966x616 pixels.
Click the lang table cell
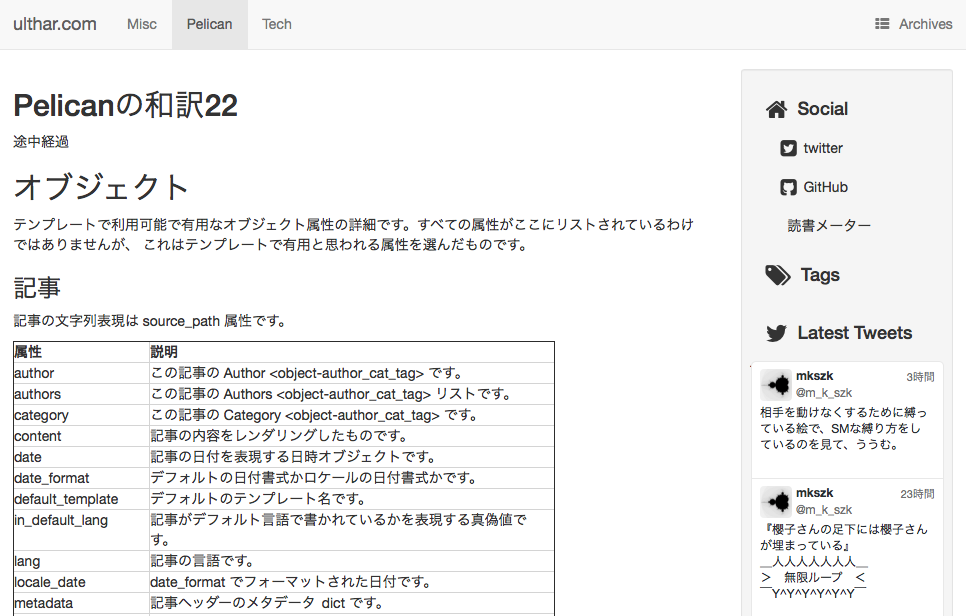coord(81,561)
